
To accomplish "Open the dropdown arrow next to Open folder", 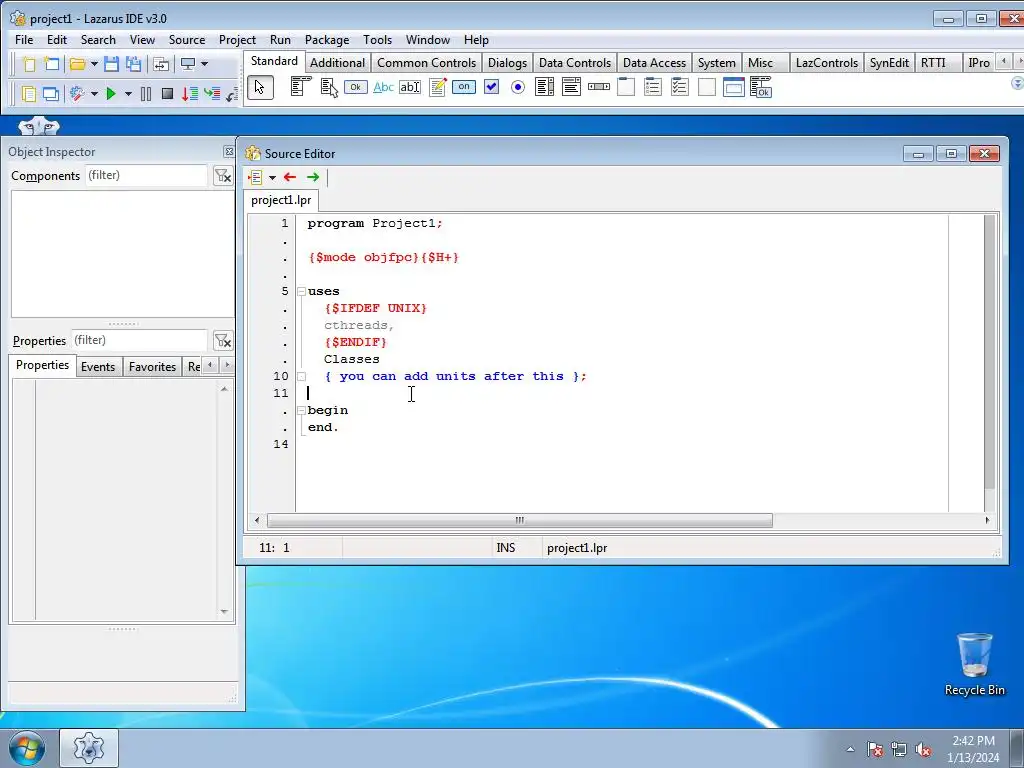I will click(x=94, y=64).
